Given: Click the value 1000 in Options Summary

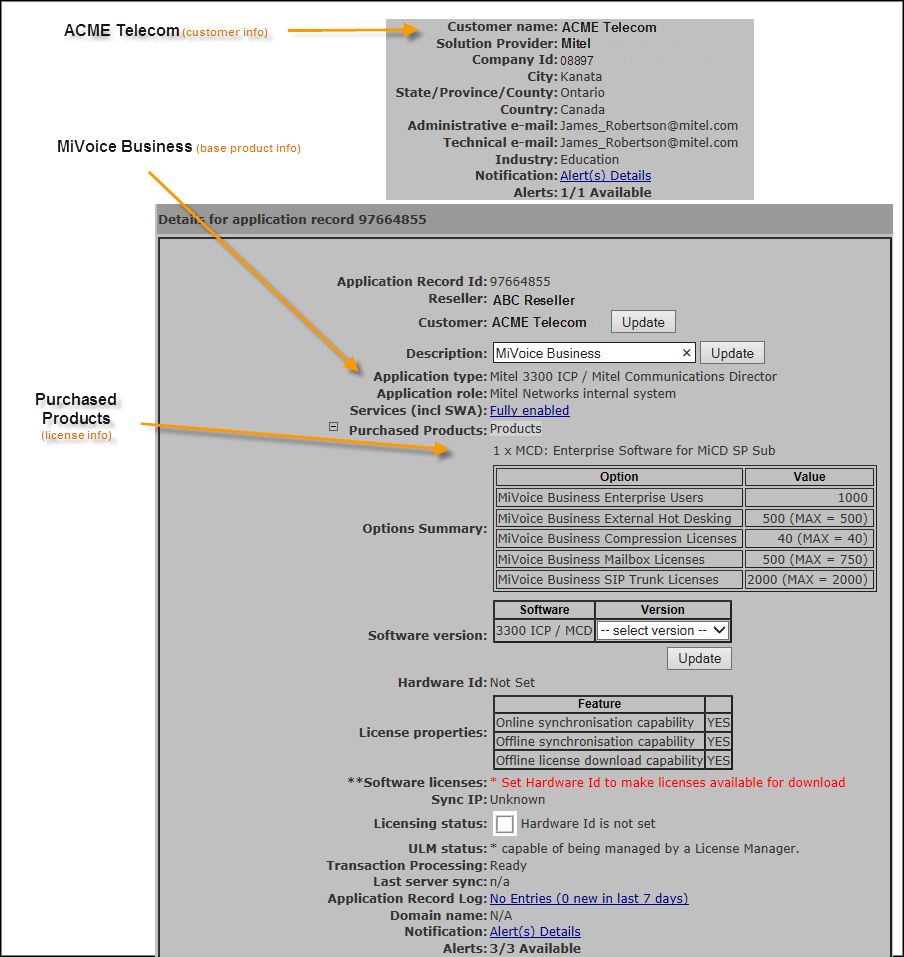Looking at the screenshot, I should (x=852, y=497).
